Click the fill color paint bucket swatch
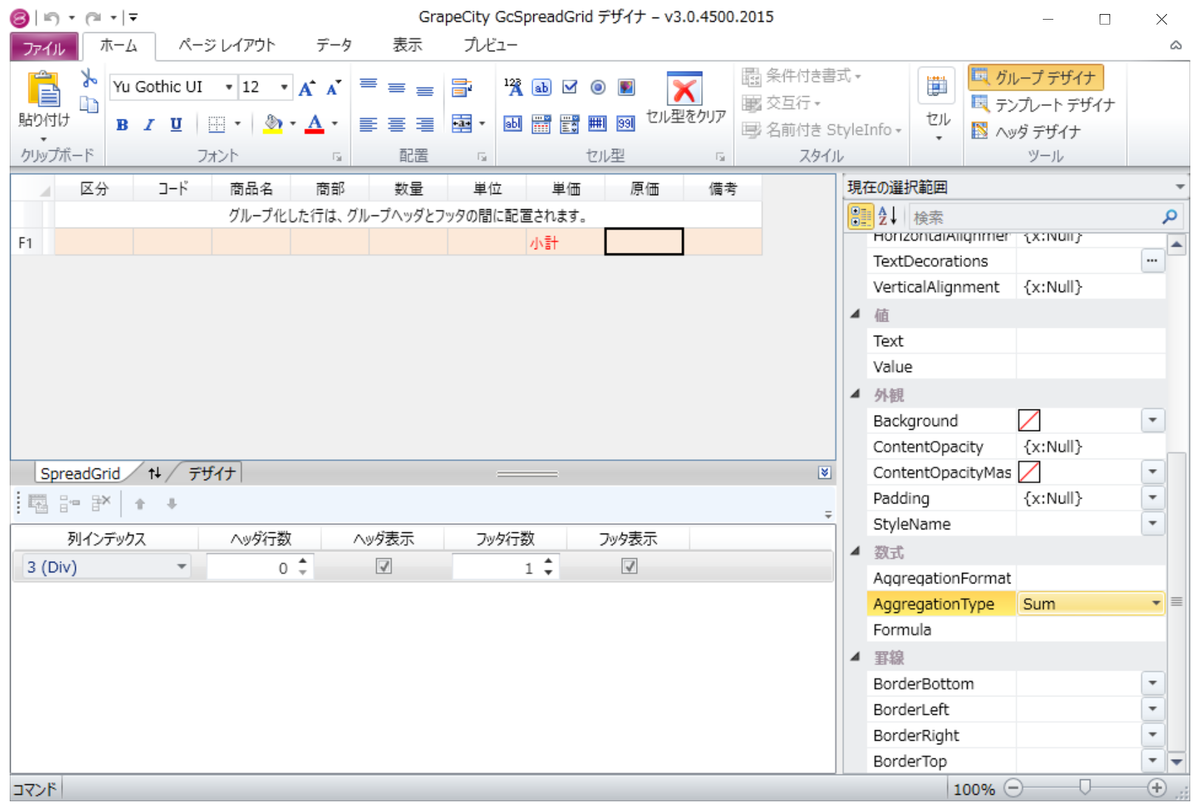1200x811 pixels. [x=272, y=125]
